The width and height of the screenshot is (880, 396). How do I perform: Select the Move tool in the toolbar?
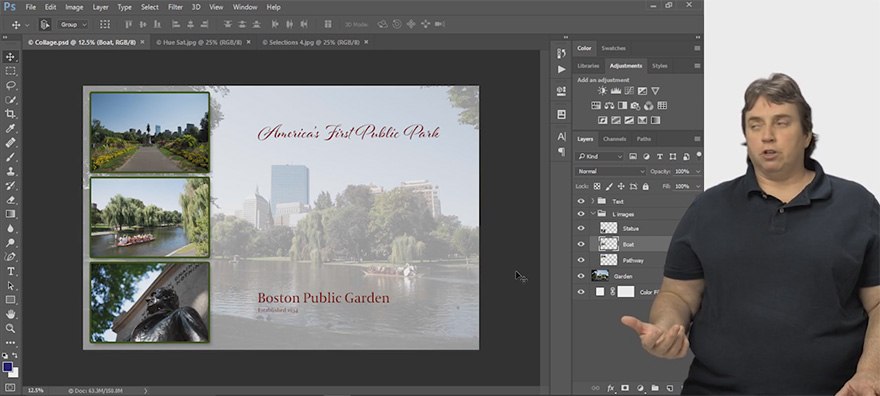[x=11, y=57]
